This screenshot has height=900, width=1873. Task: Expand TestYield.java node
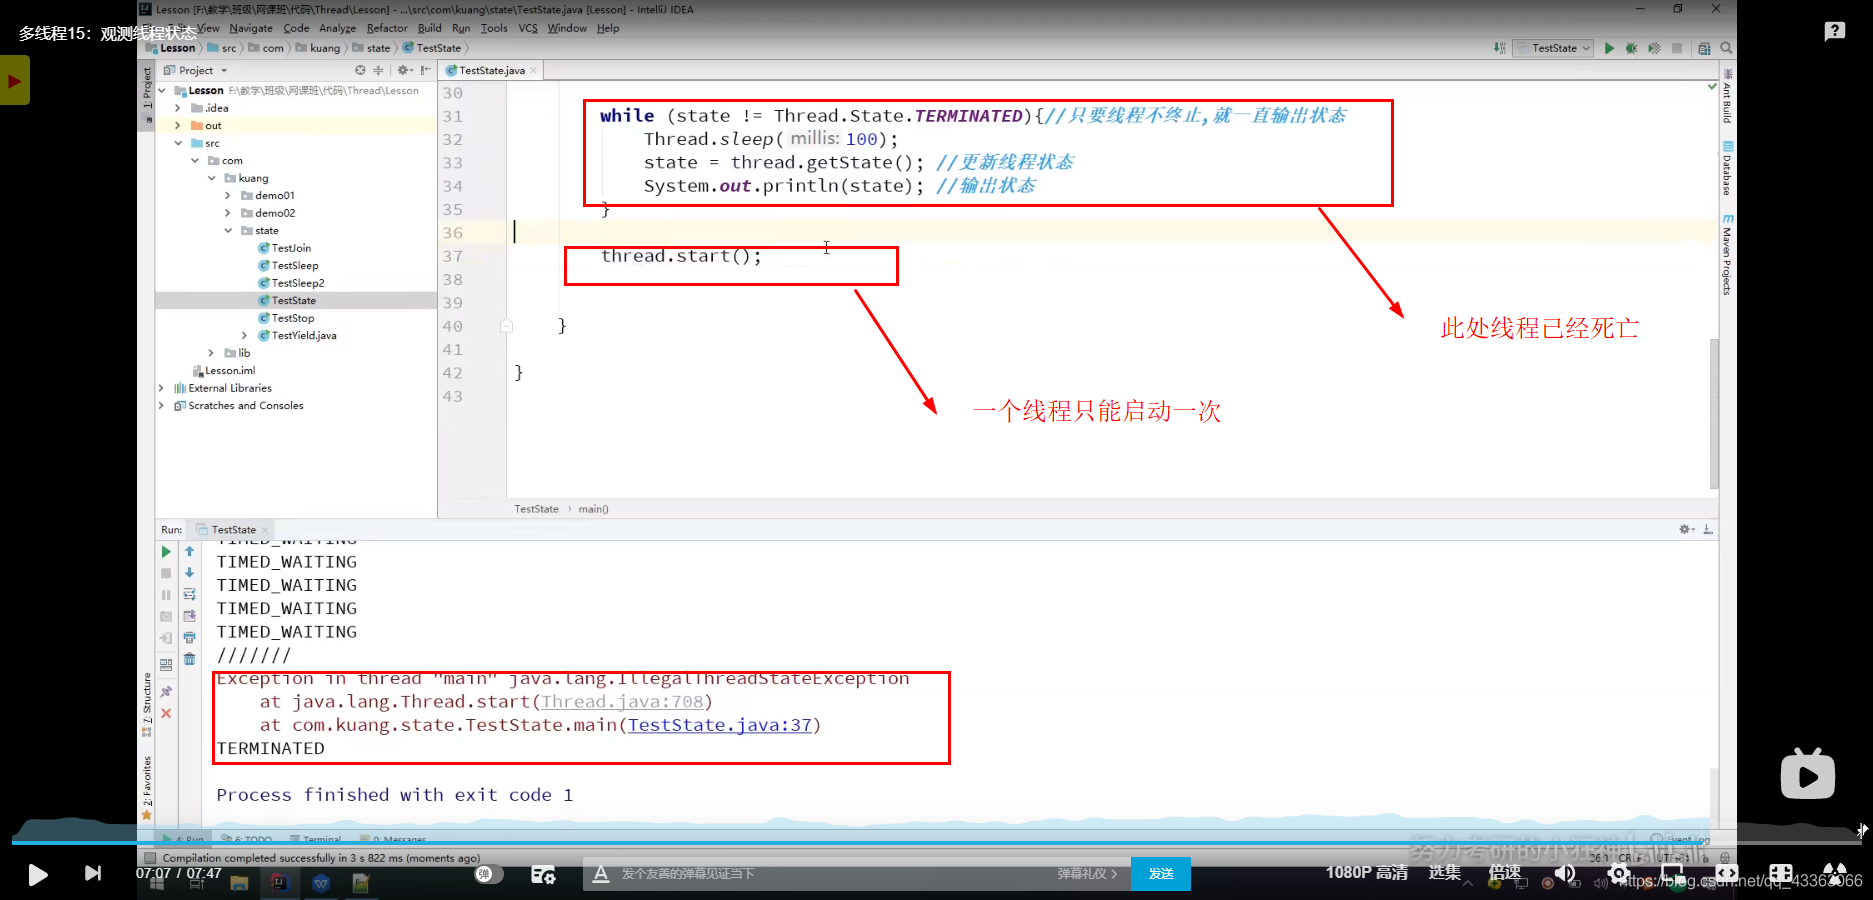coord(245,336)
